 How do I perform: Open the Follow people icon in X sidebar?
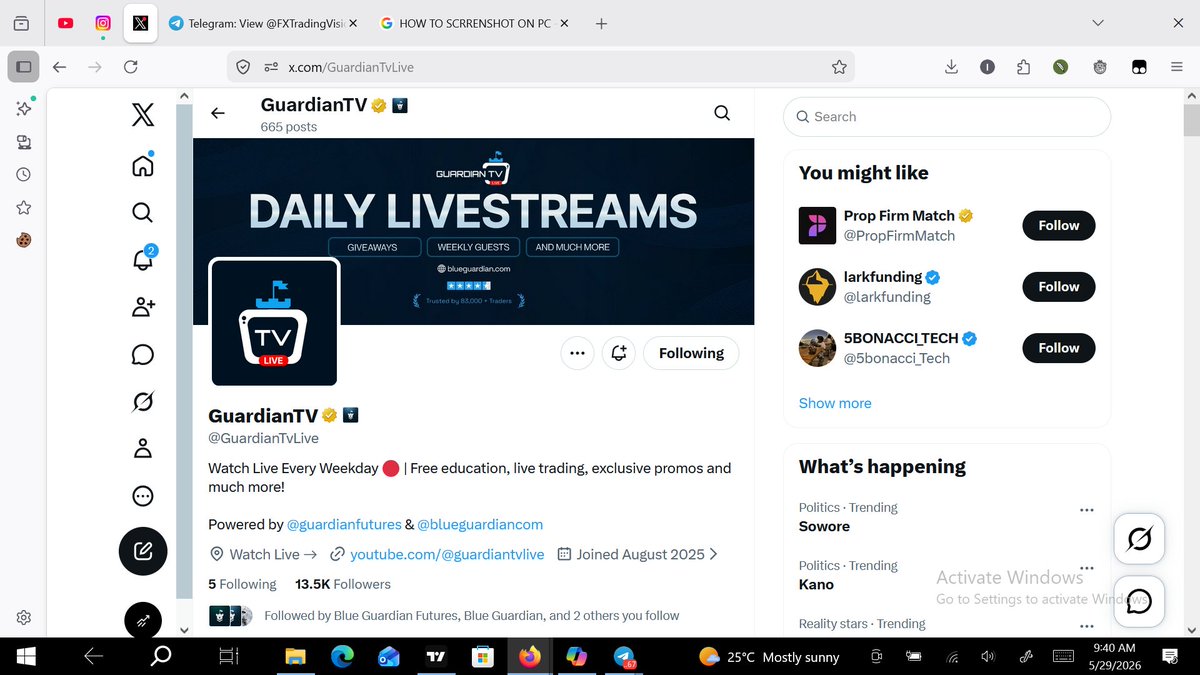pos(143,307)
